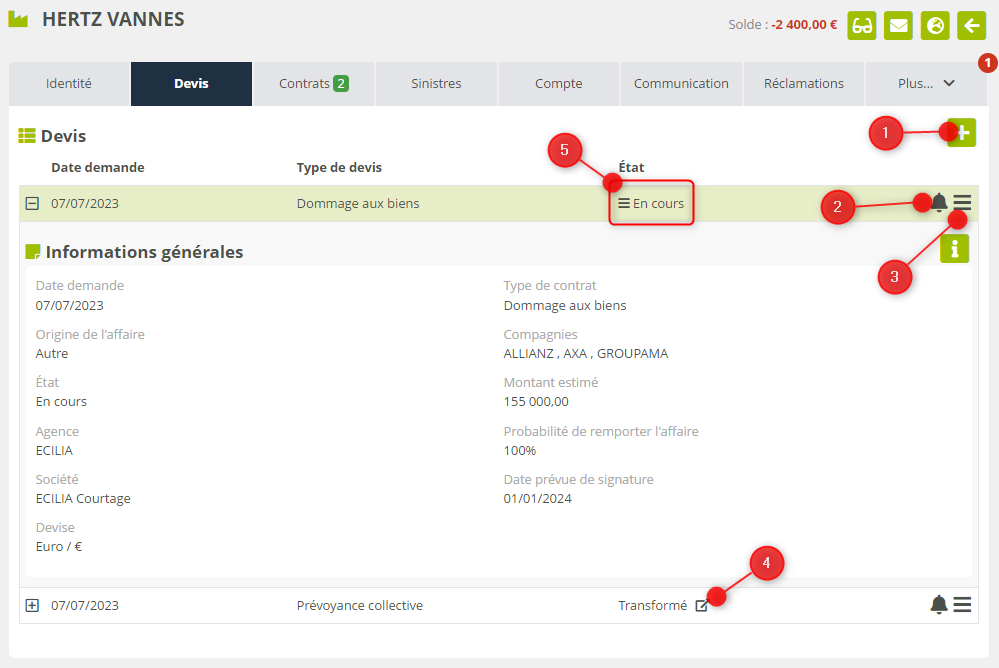Click the bell icon on Prévoyance collective row
The height and width of the screenshot is (668, 999).
click(x=939, y=604)
